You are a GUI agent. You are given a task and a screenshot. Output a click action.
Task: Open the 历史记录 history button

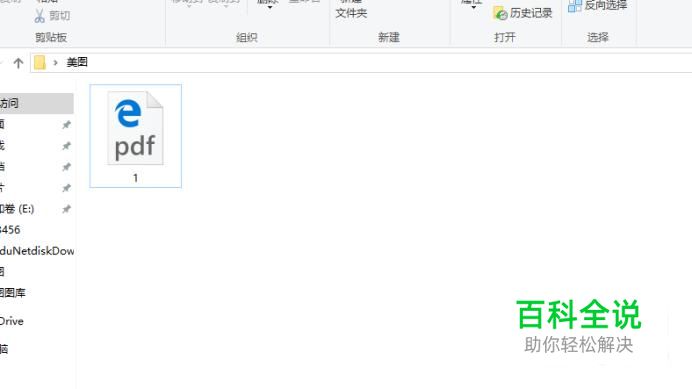pyautogui.click(x=523, y=13)
